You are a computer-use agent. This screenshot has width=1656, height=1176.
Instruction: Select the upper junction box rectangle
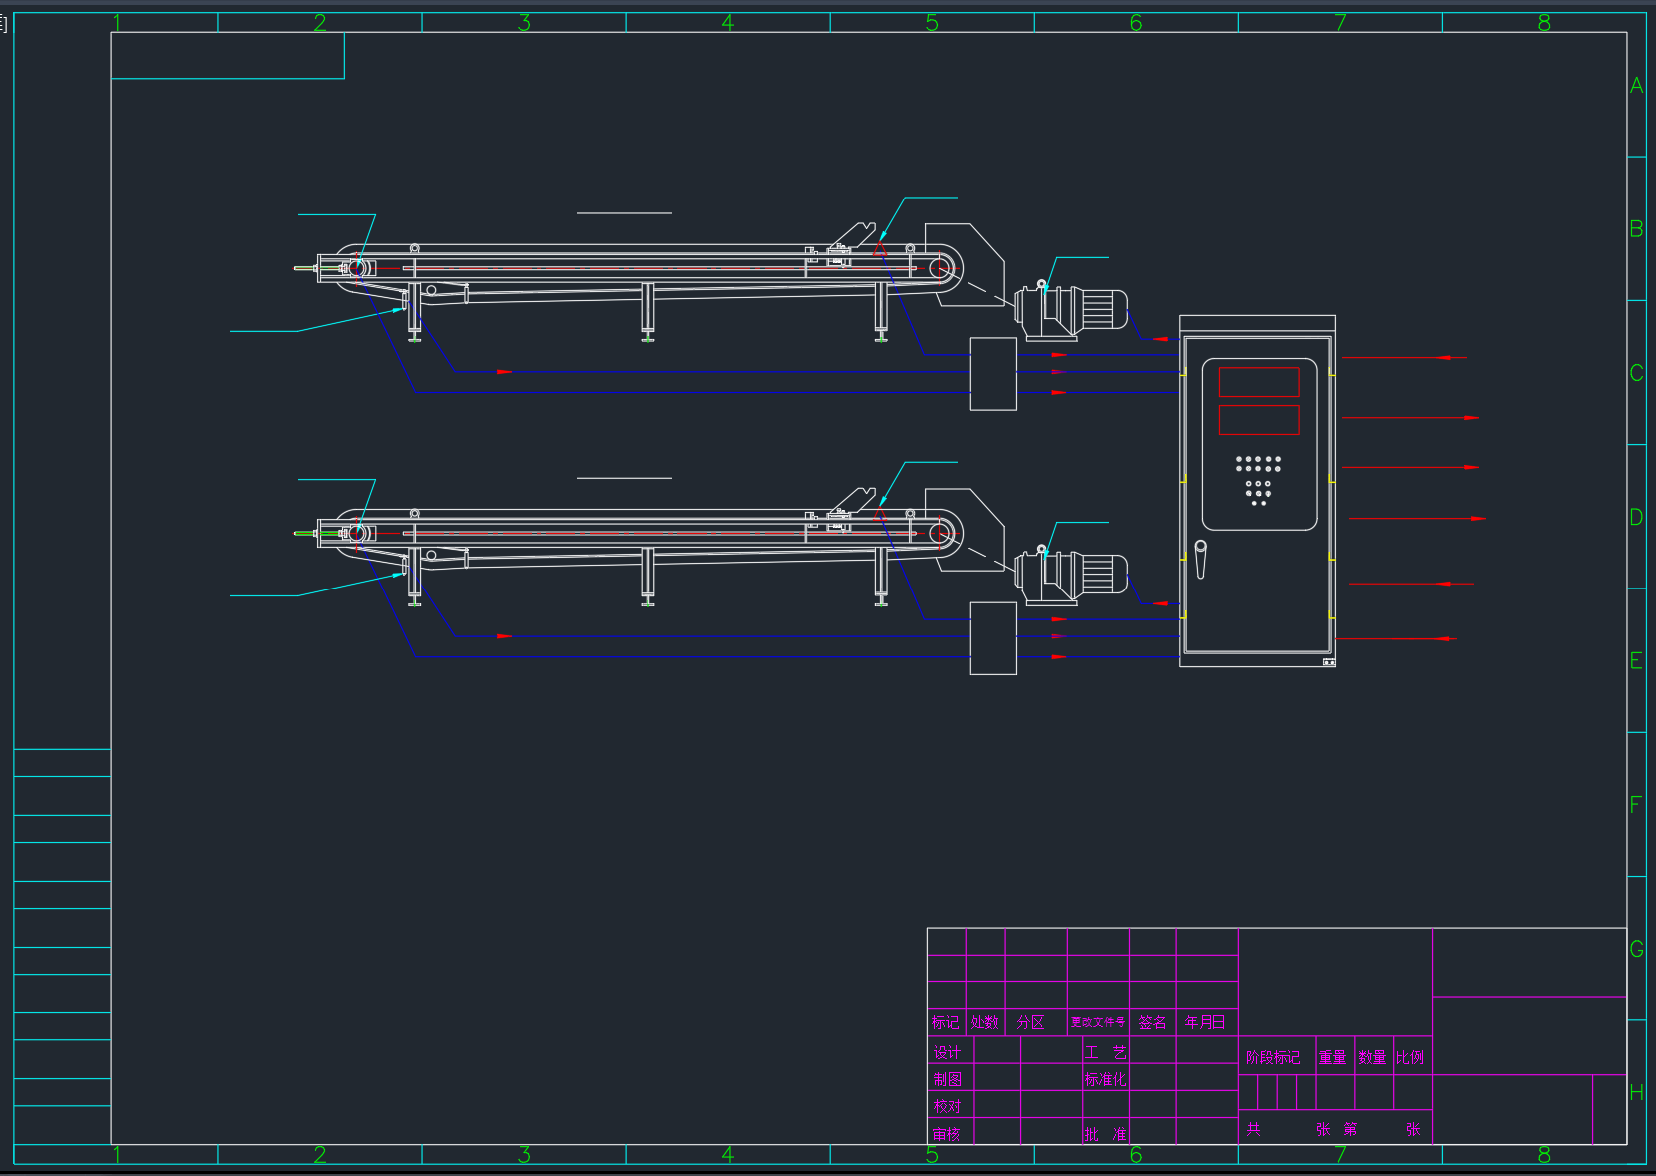click(x=993, y=374)
